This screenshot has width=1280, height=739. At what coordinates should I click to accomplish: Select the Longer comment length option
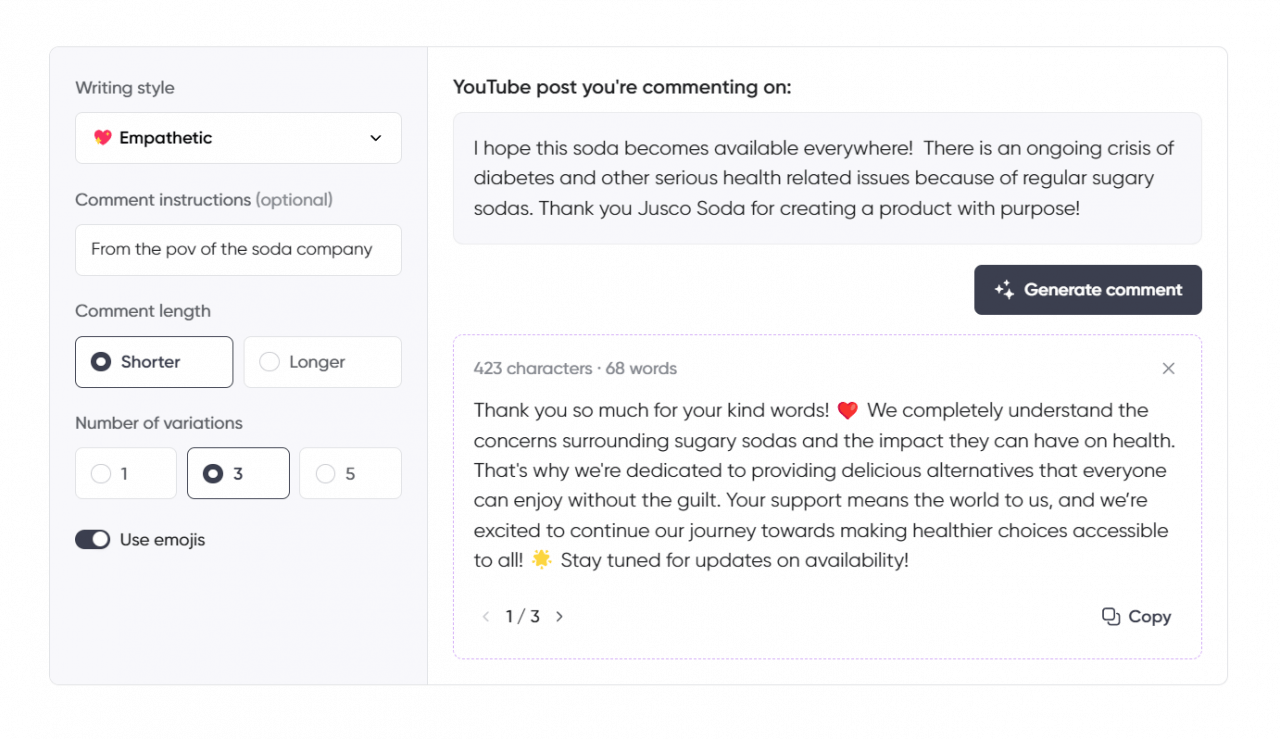[322, 362]
